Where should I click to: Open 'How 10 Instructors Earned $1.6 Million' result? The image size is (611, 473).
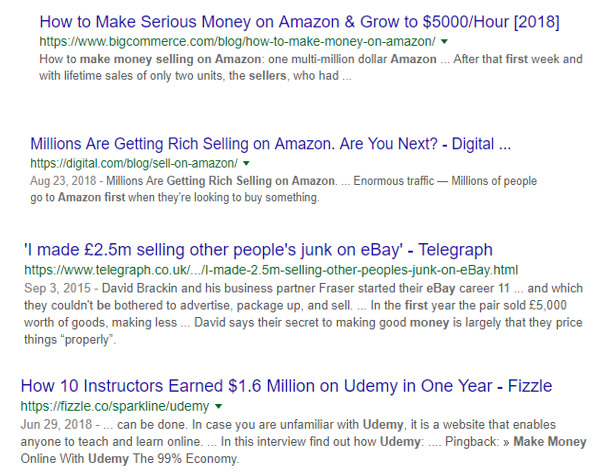pos(286,385)
